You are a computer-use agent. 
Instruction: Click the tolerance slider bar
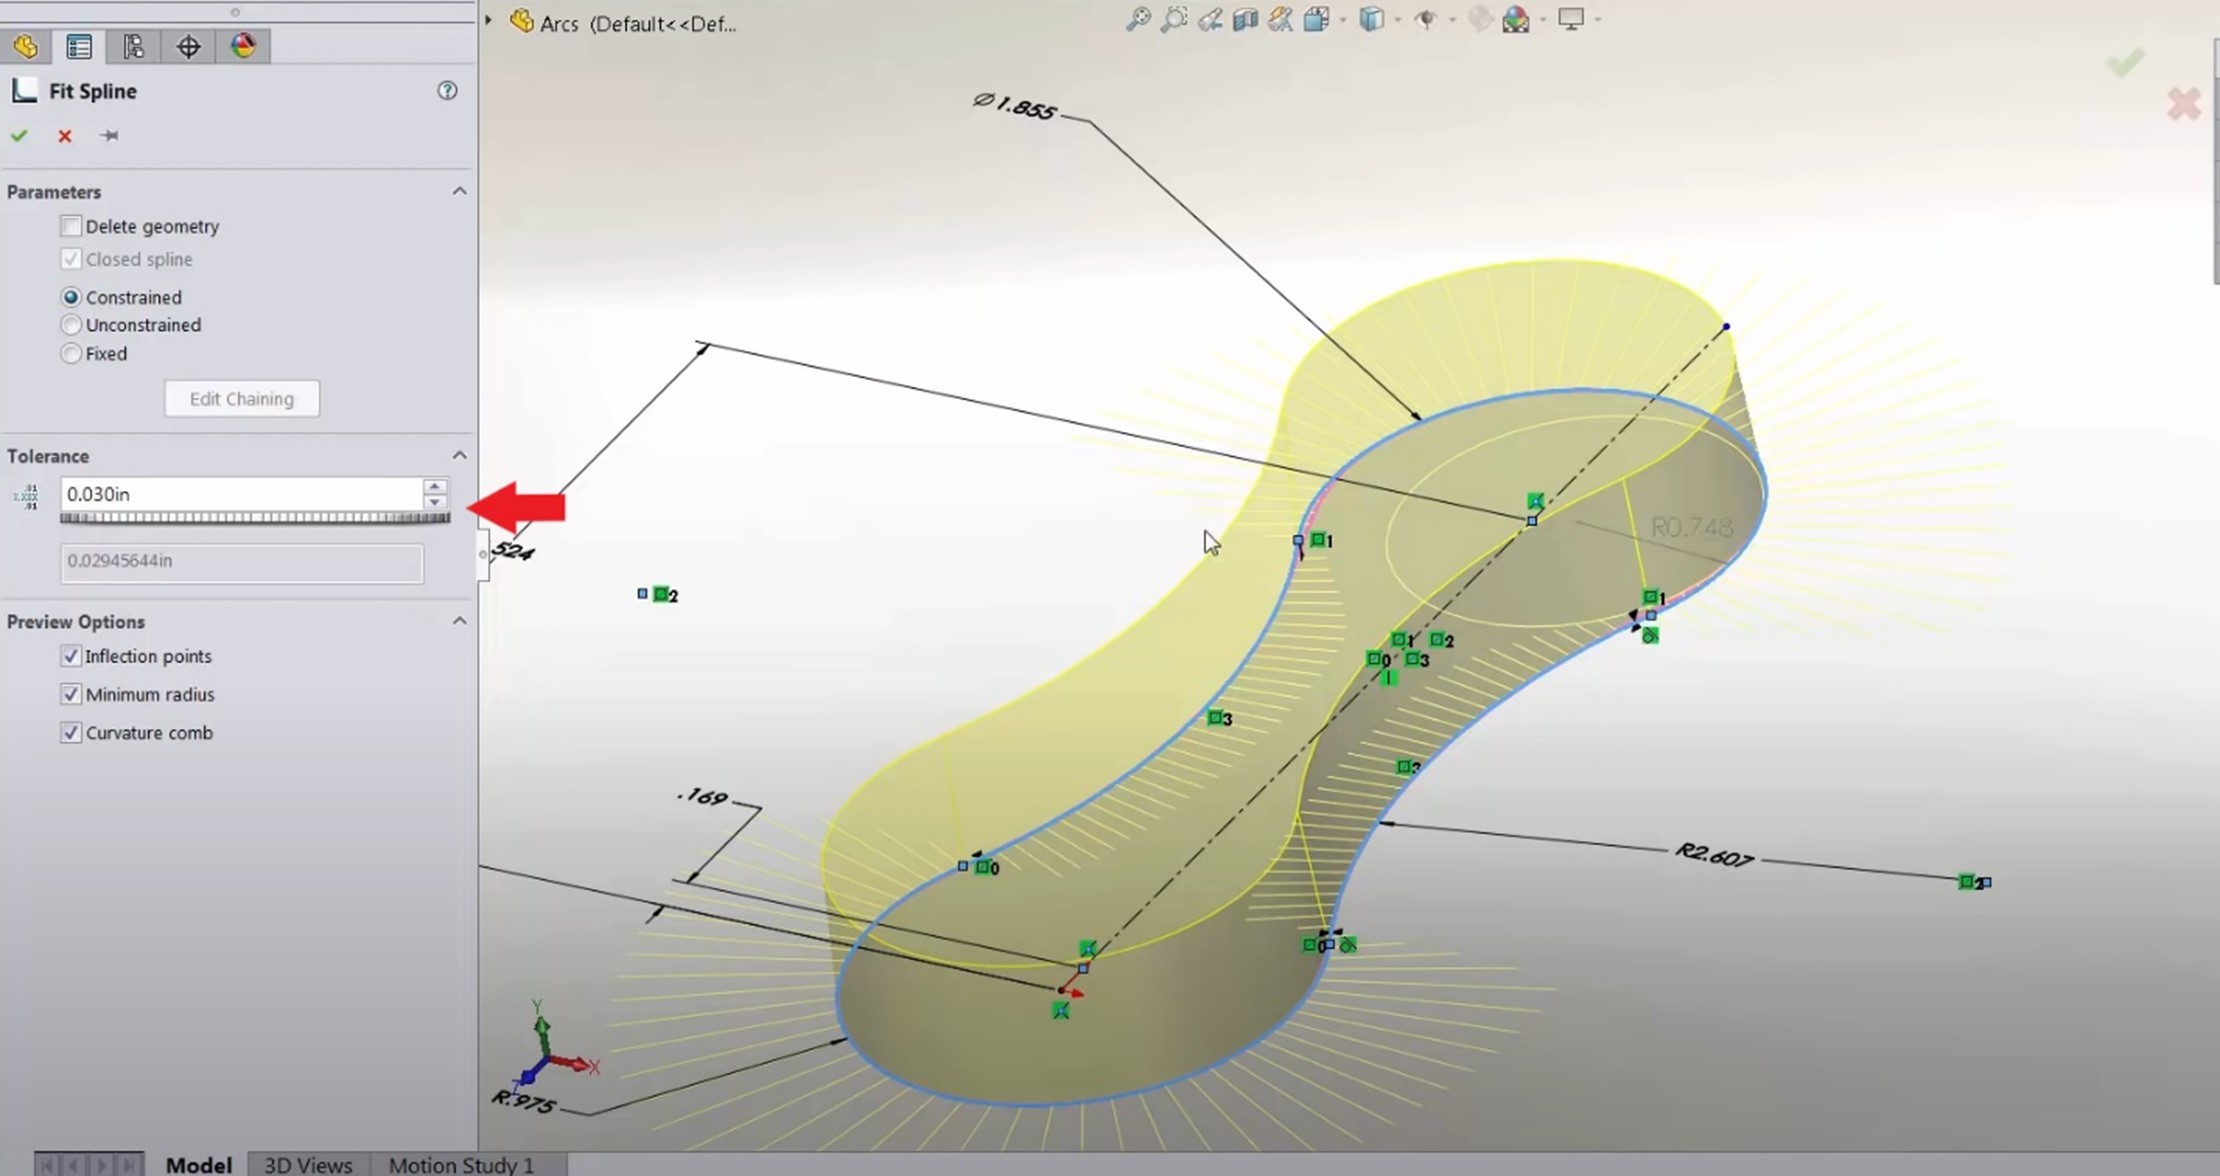(255, 518)
